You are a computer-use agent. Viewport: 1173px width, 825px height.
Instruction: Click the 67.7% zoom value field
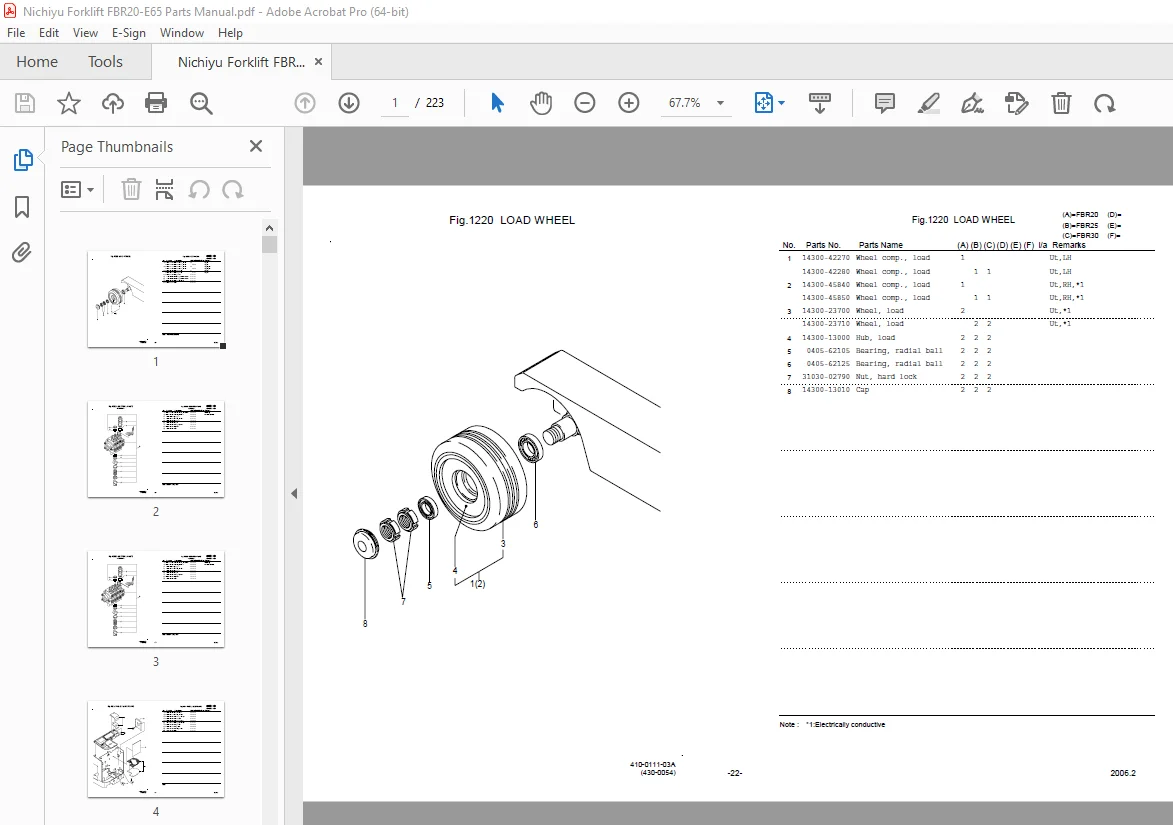click(684, 103)
